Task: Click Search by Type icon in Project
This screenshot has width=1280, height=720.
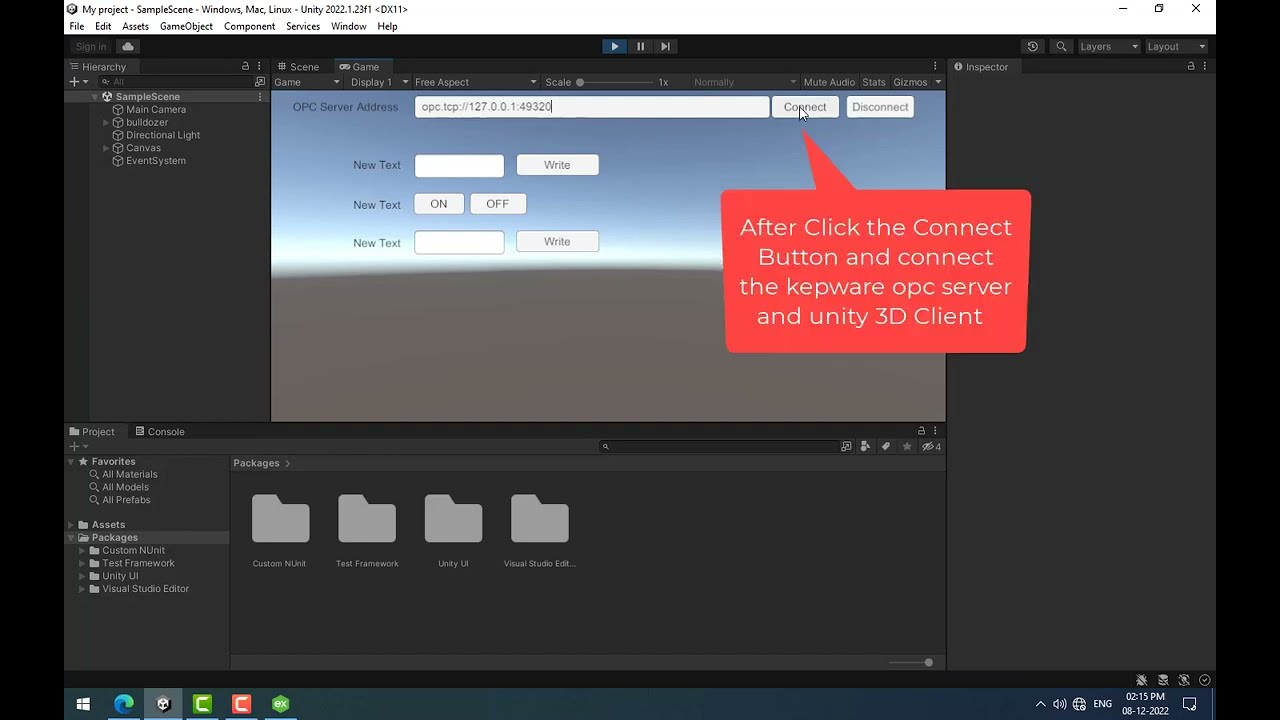Action: click(866, 447)
